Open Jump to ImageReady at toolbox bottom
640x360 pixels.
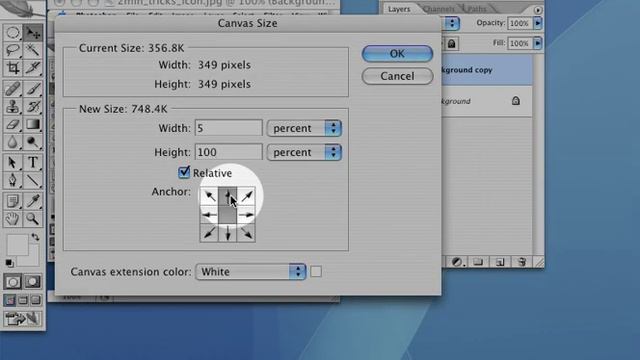[23, 318]
